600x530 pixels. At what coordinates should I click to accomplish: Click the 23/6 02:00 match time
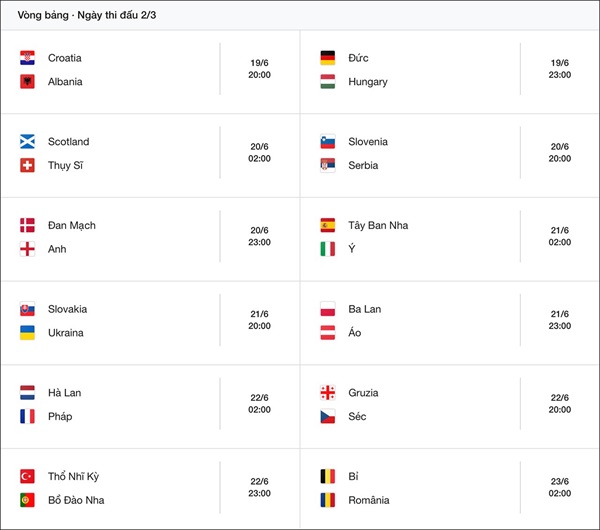pyautogui.click(x=559, y=487)
